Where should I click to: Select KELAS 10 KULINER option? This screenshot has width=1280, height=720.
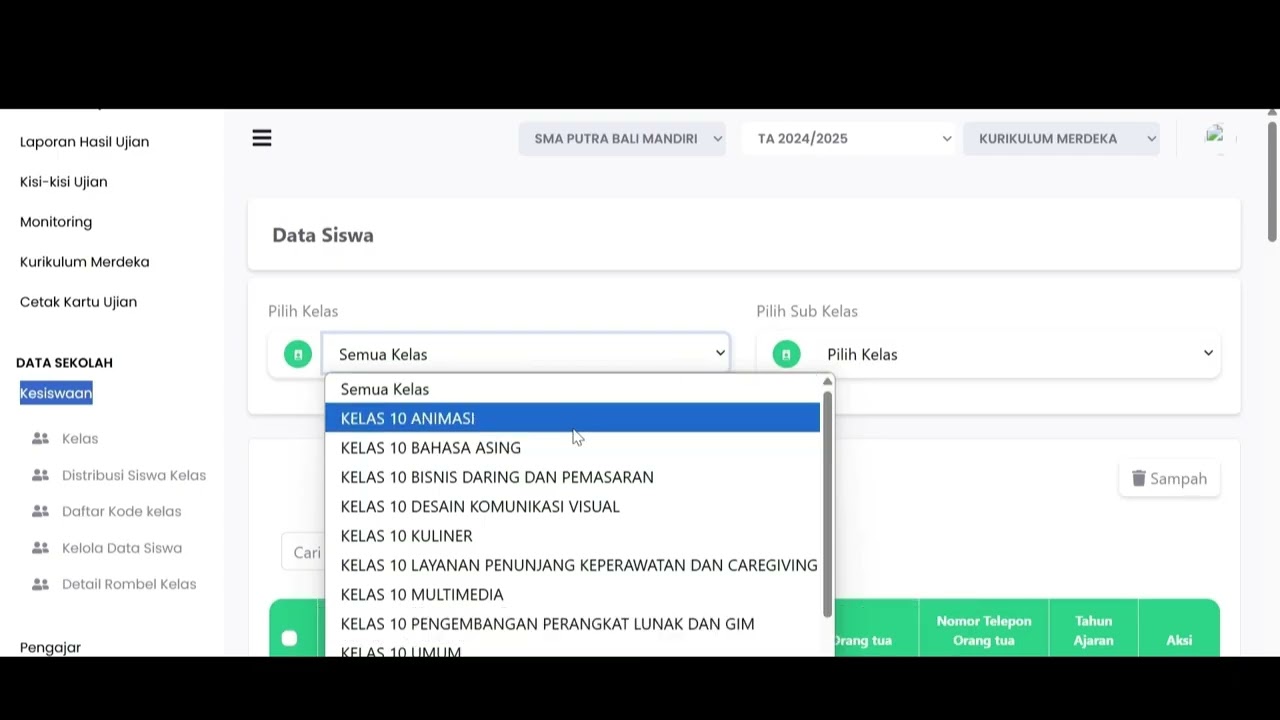[x=572, y=535]
